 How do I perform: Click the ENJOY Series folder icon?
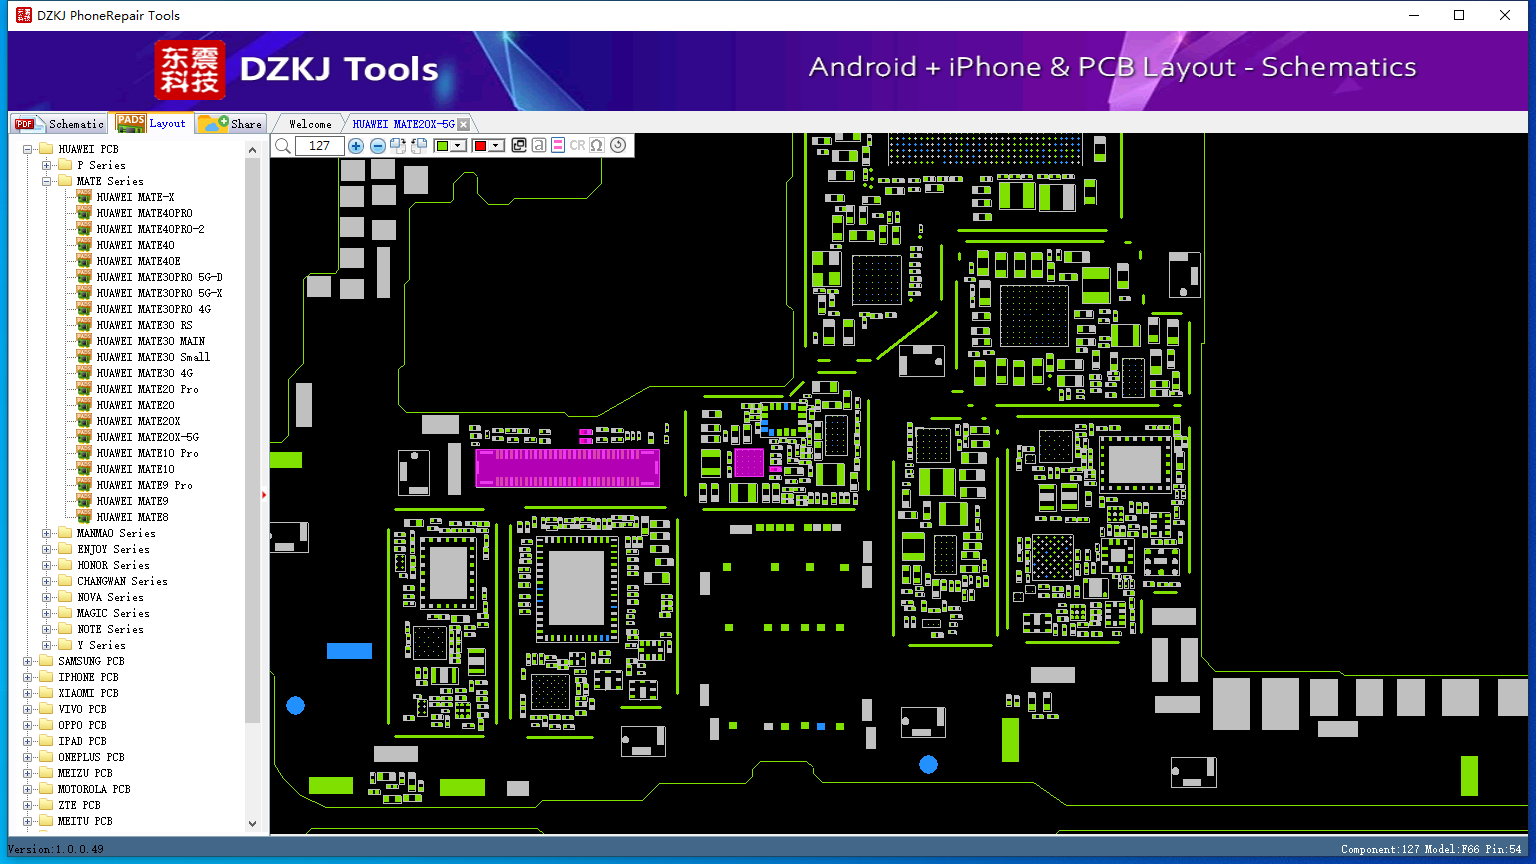tap(65, 549)
